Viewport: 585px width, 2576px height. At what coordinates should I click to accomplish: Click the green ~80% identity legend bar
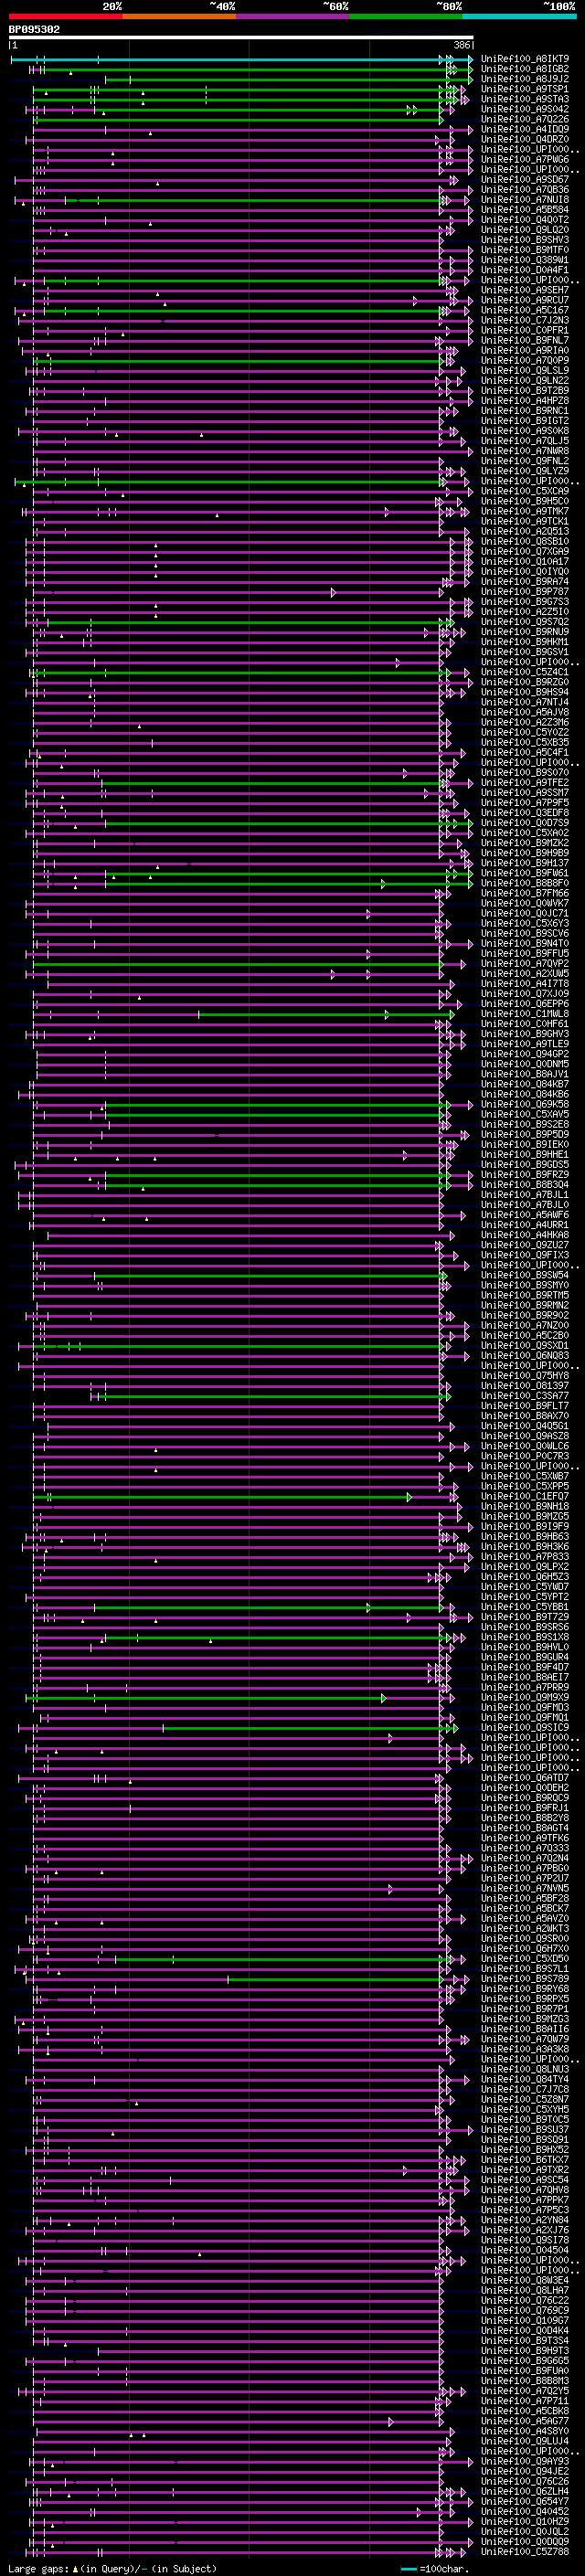[406, 16]
